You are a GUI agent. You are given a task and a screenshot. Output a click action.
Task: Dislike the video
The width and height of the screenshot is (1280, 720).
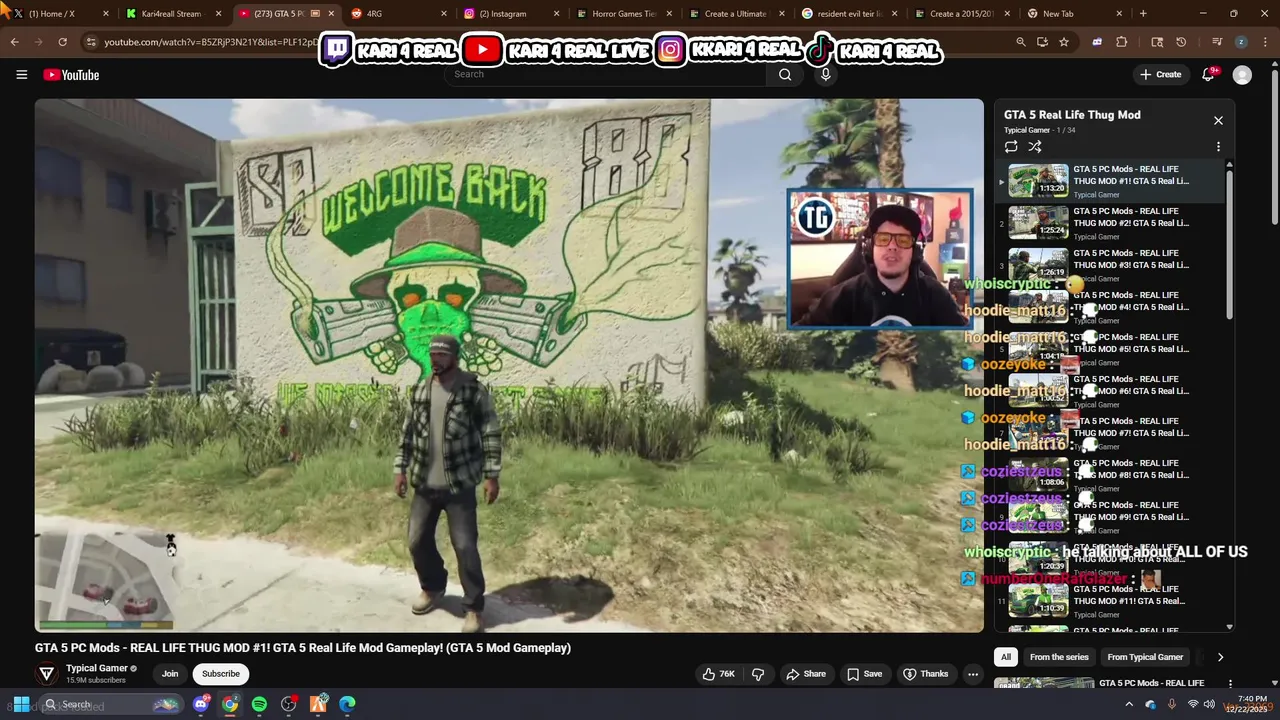click(758, 674)
